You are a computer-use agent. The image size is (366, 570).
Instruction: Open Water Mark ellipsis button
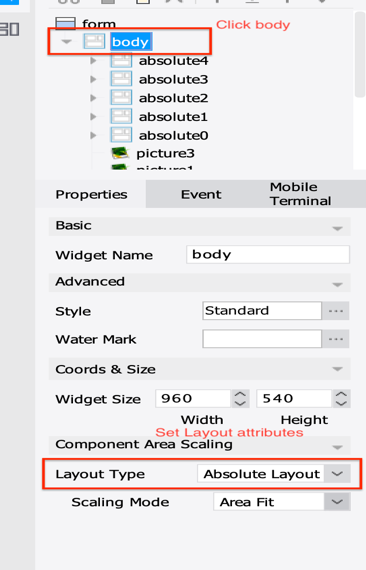point(335,339)
